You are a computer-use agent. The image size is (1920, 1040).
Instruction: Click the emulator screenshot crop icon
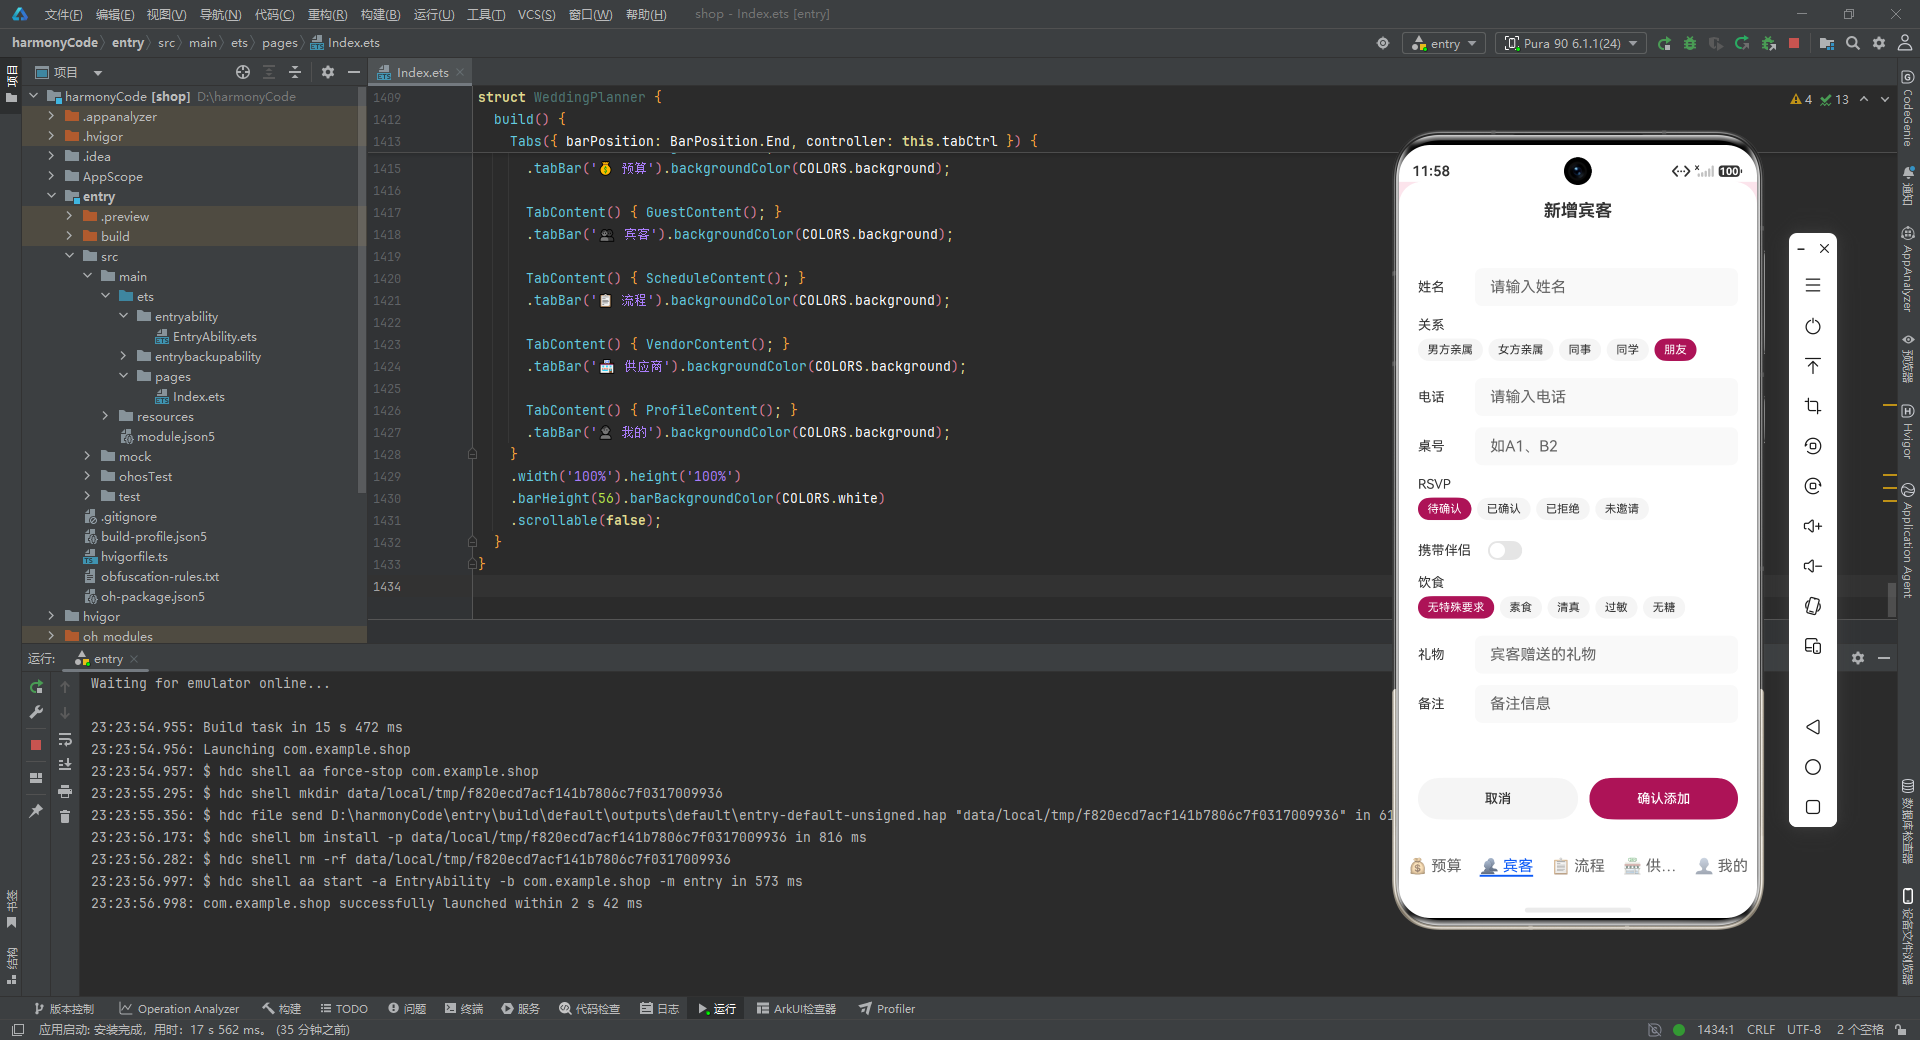click(x=1813, y=406)
